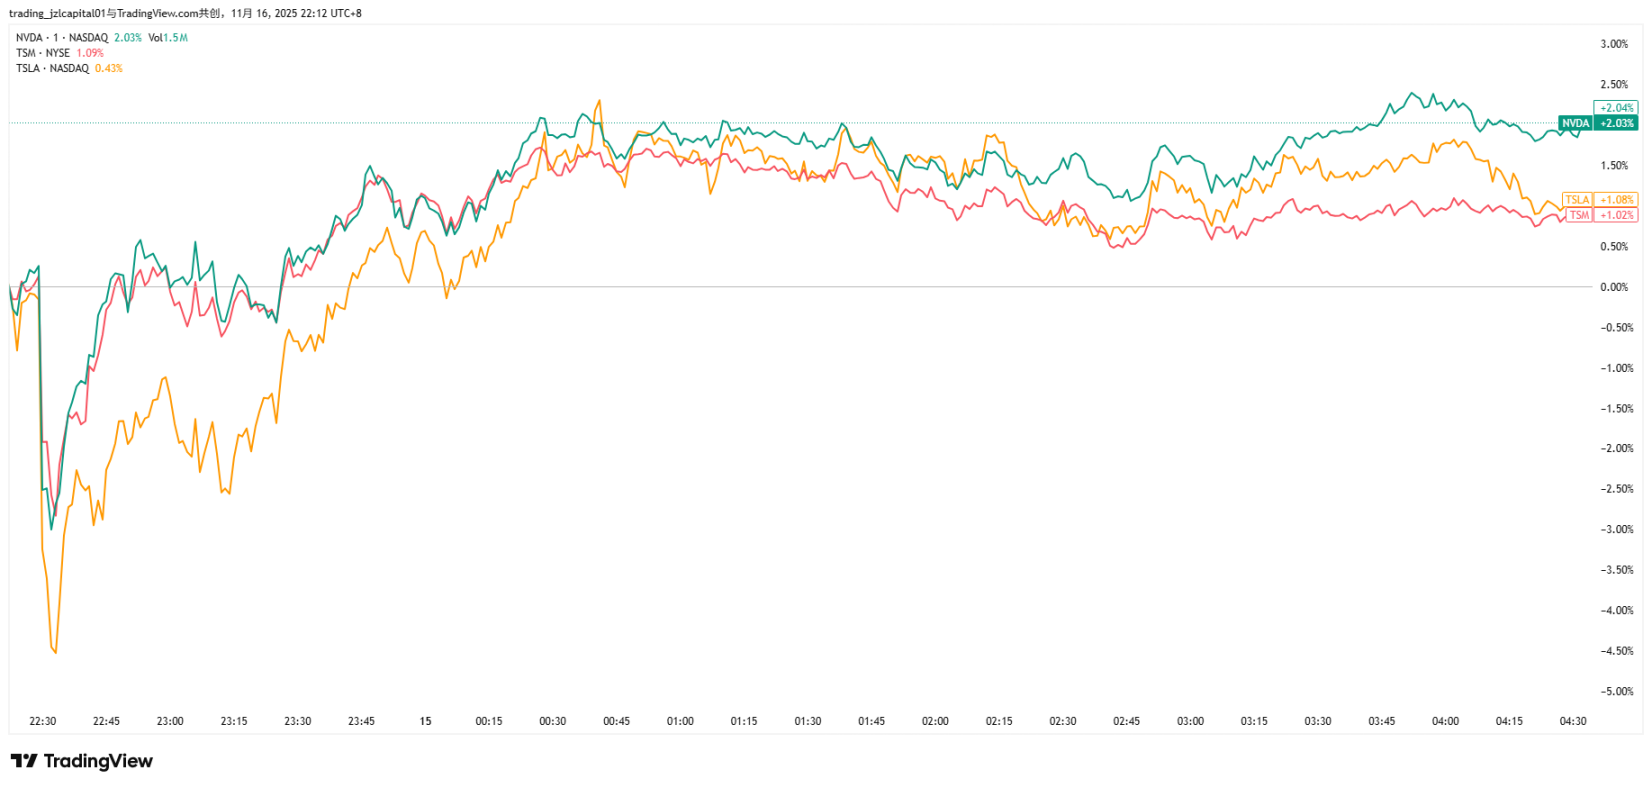Click the 04:30 time axis label
Viewport: 1652px width, 788px height.
1573,721
